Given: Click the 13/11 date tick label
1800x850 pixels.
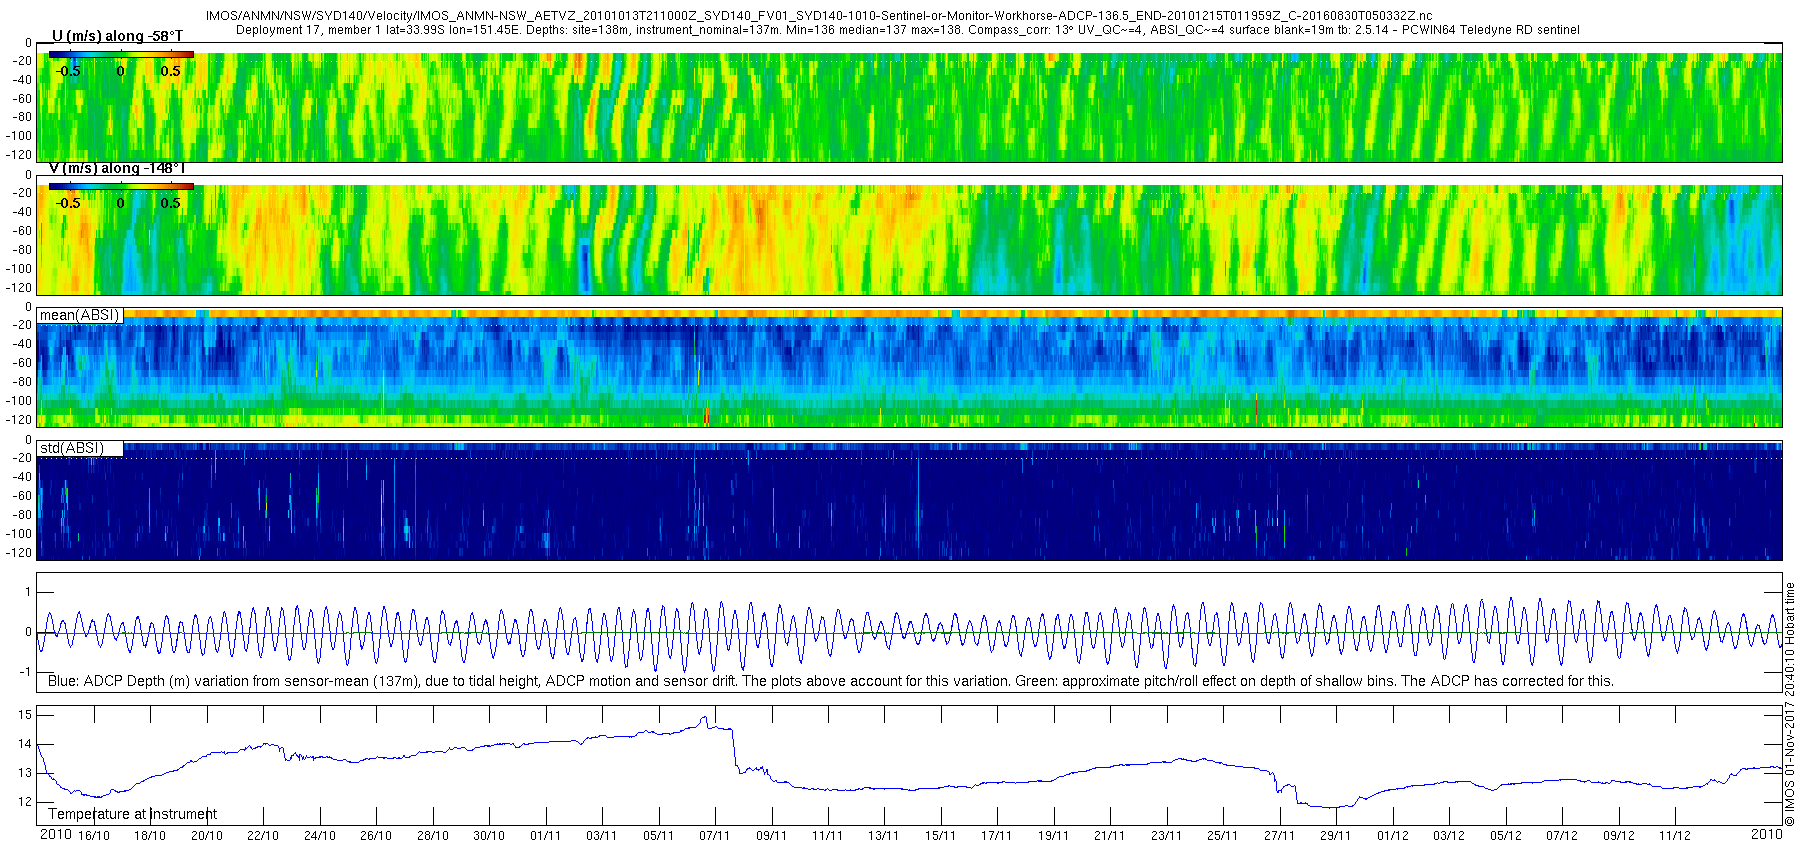Looking at the screenshot, I should 884,835.
